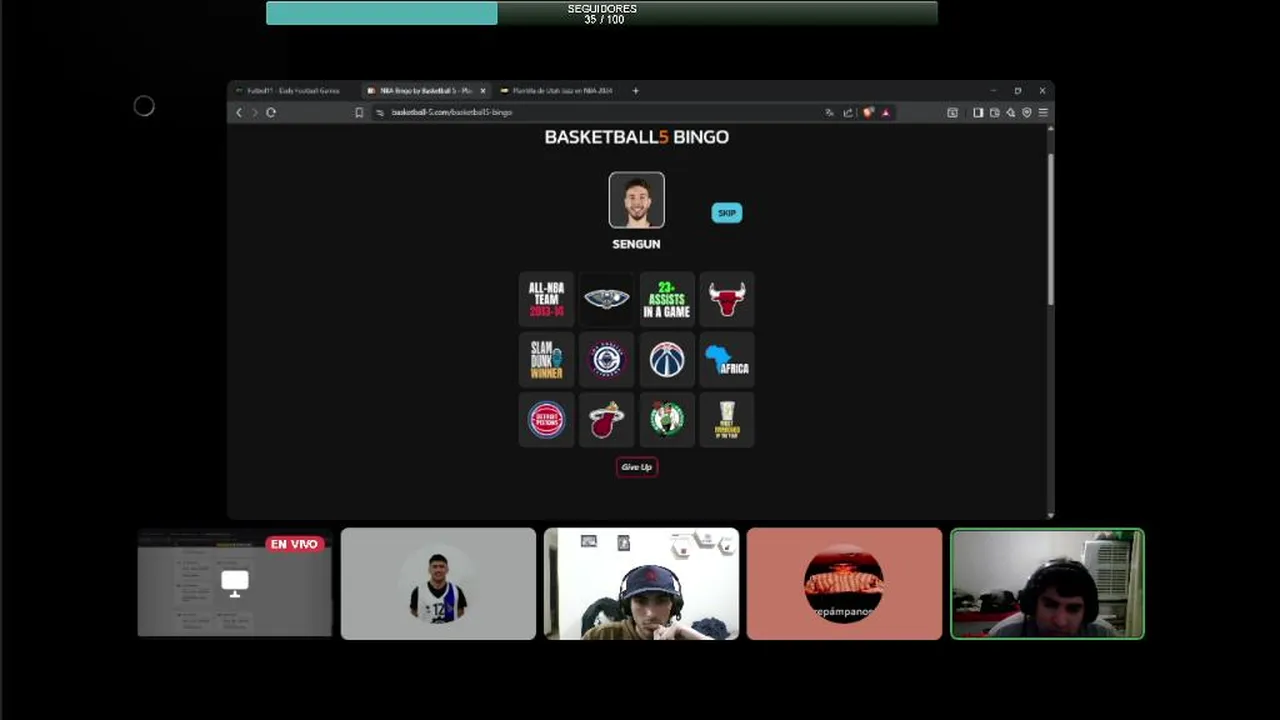This screenshot has height=720, width=1280.
Task: Select the Chicago Bulls logo cell
Action: click(727, 299)
